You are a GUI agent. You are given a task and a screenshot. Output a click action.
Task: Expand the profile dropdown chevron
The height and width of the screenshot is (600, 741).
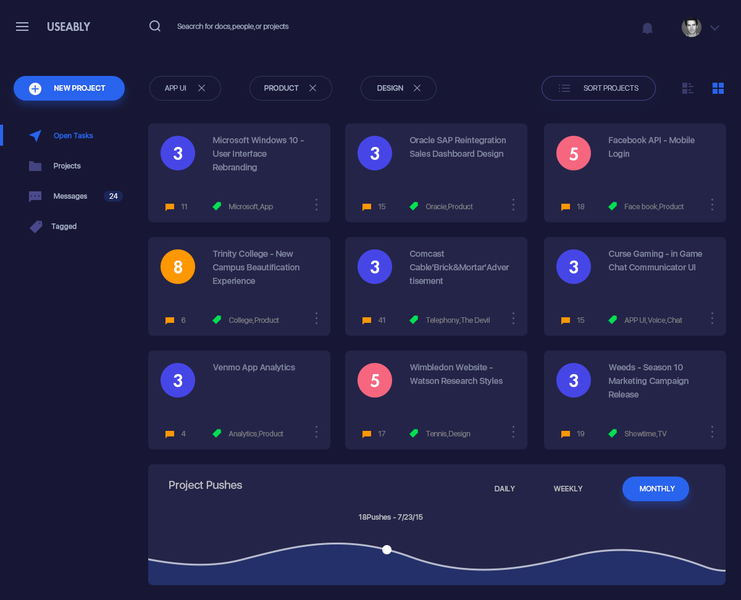point(715,28)
